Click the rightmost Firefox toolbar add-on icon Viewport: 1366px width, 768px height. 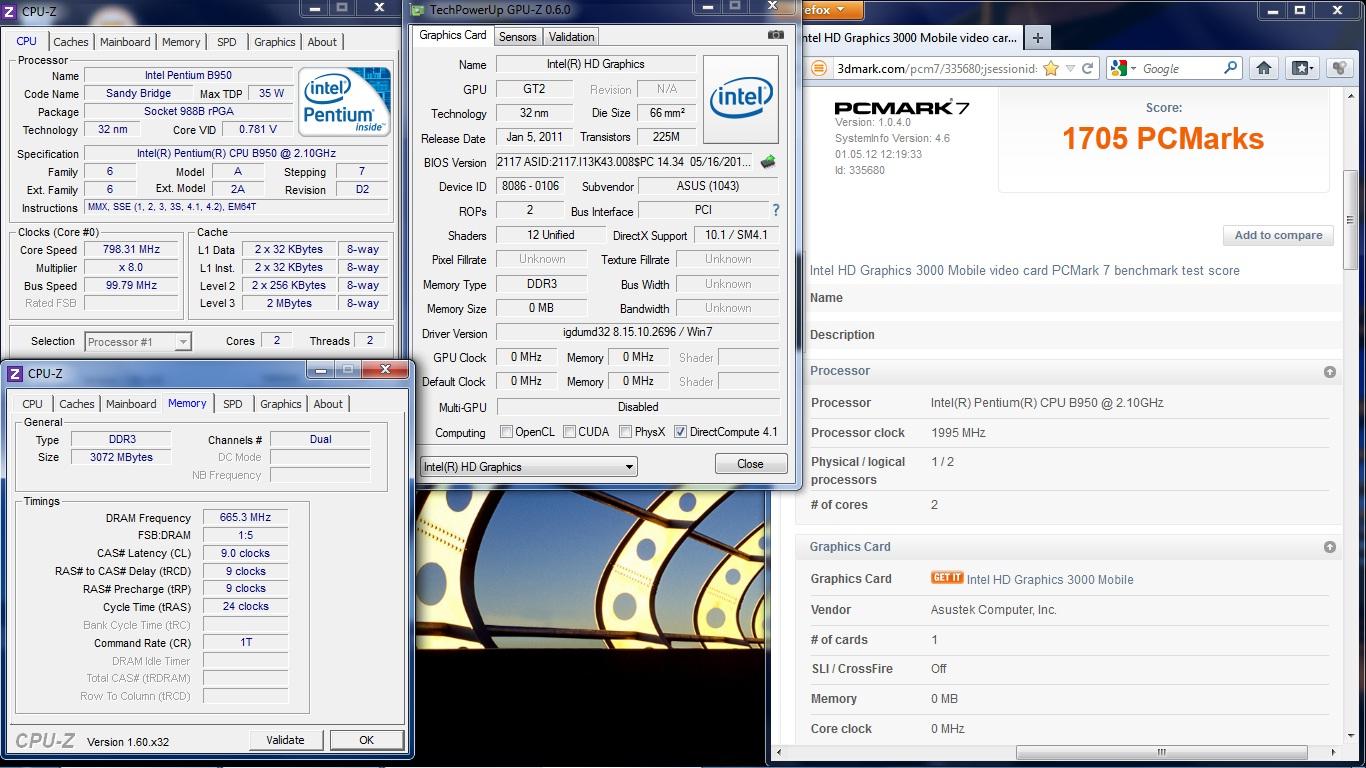tap(1339, 68)
